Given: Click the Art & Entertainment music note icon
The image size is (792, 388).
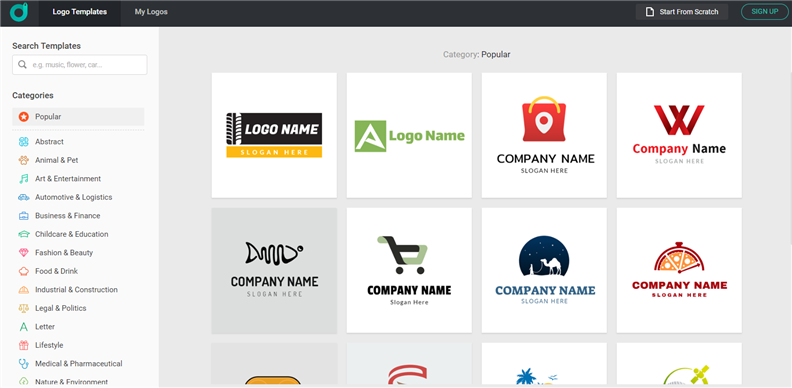Looking at the screenshot, I should (24, 179).
